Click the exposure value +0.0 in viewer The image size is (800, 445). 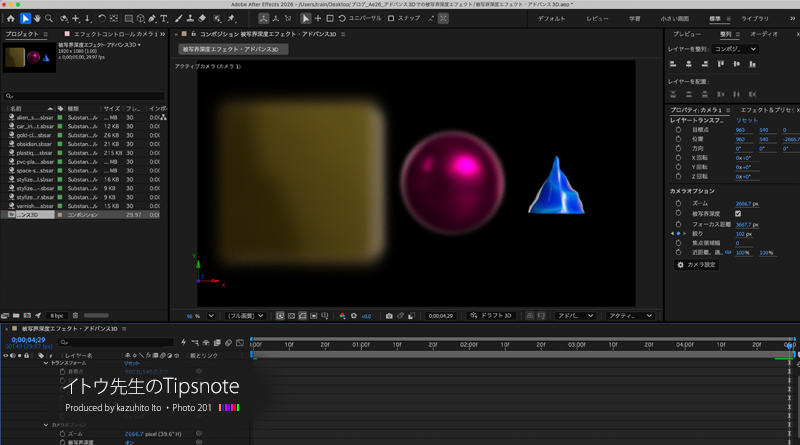(x=366, y=316)
